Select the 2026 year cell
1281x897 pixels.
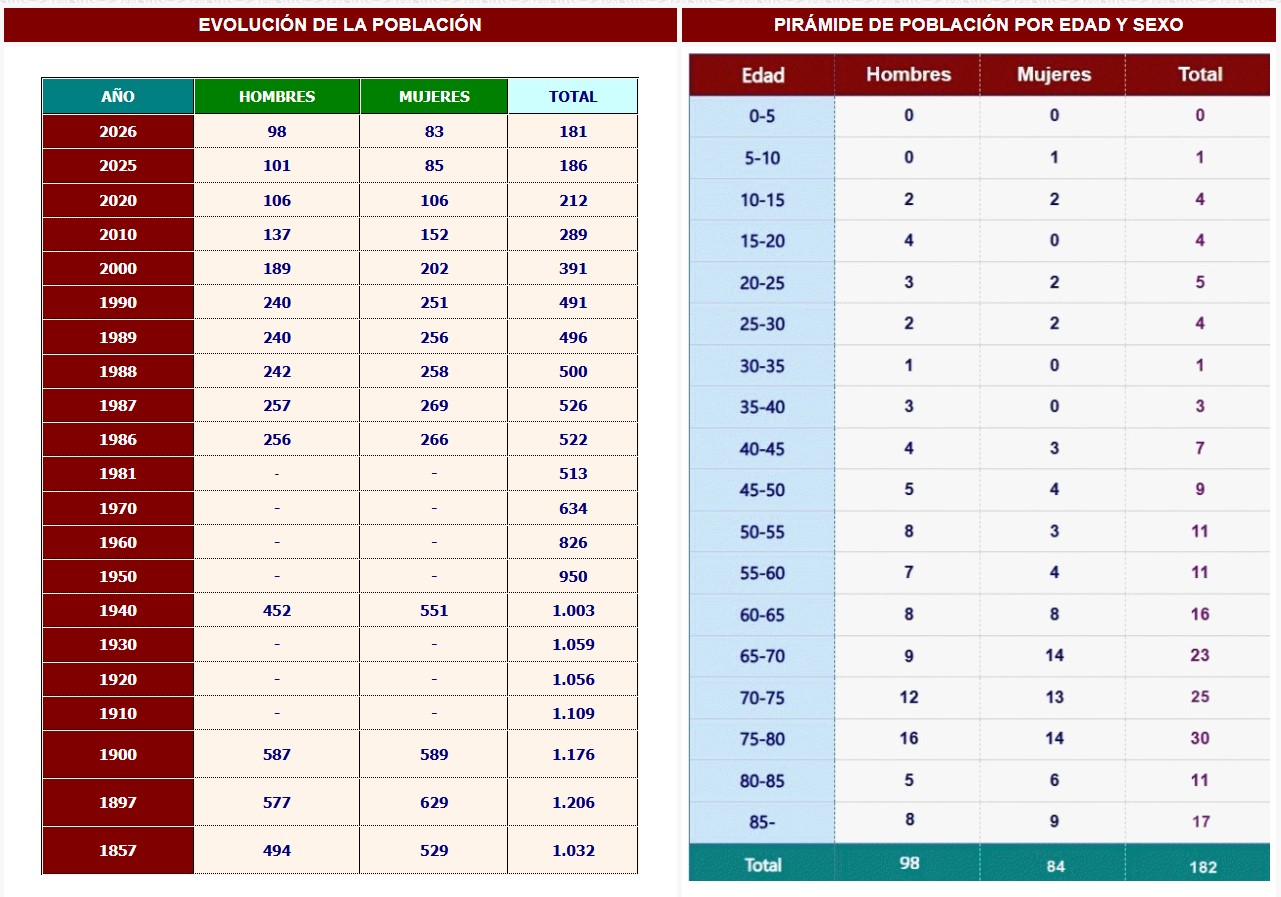point(118,132)
